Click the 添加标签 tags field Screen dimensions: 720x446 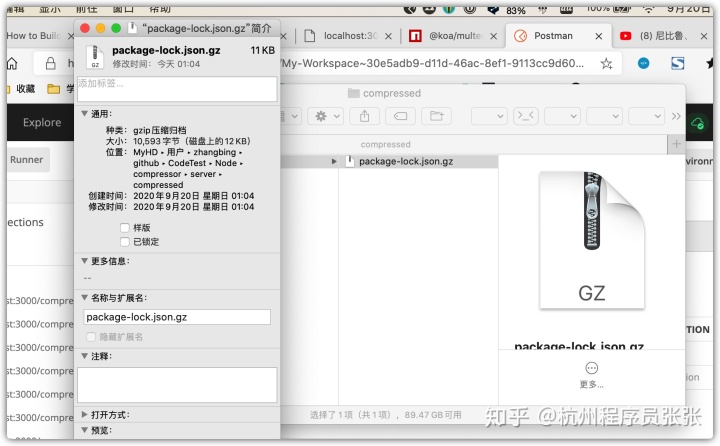point(177,89)
